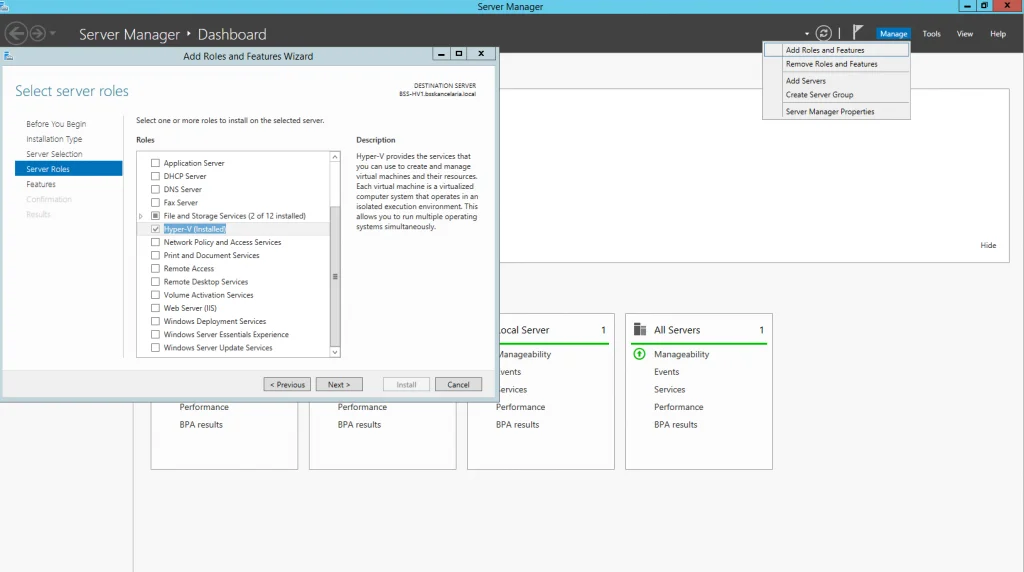This screenshot has height=572, width=1024.
Task: Expand File and Storage Services role tree
Action: coord(141,216)
